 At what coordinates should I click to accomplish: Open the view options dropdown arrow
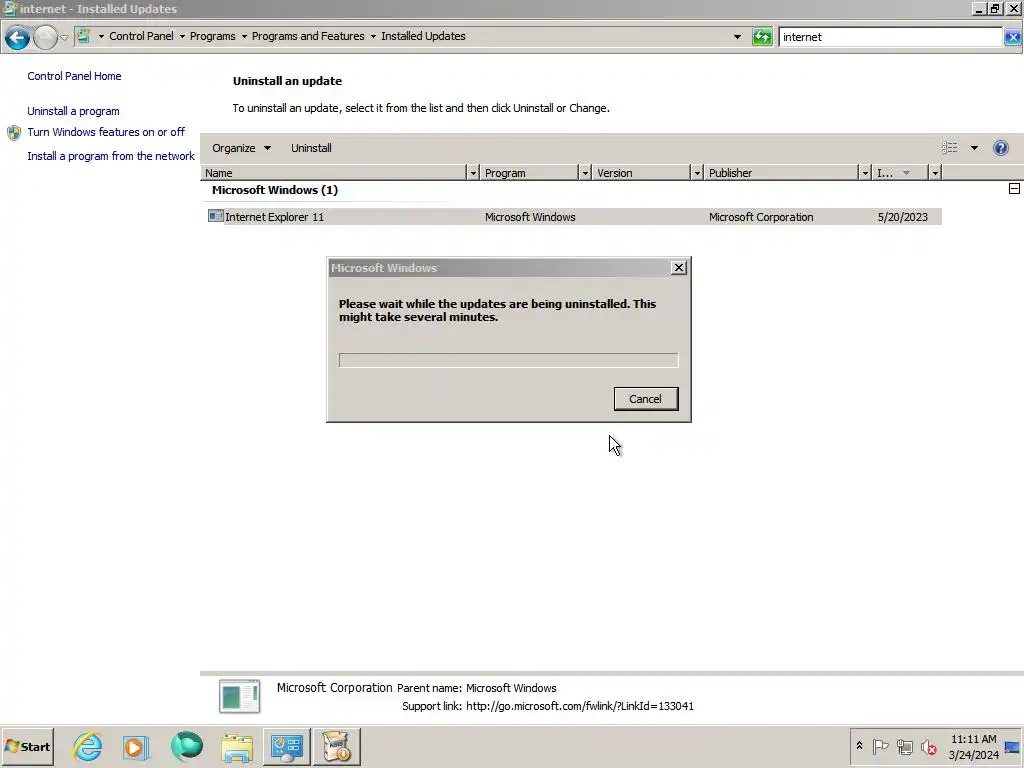(974, 148)
